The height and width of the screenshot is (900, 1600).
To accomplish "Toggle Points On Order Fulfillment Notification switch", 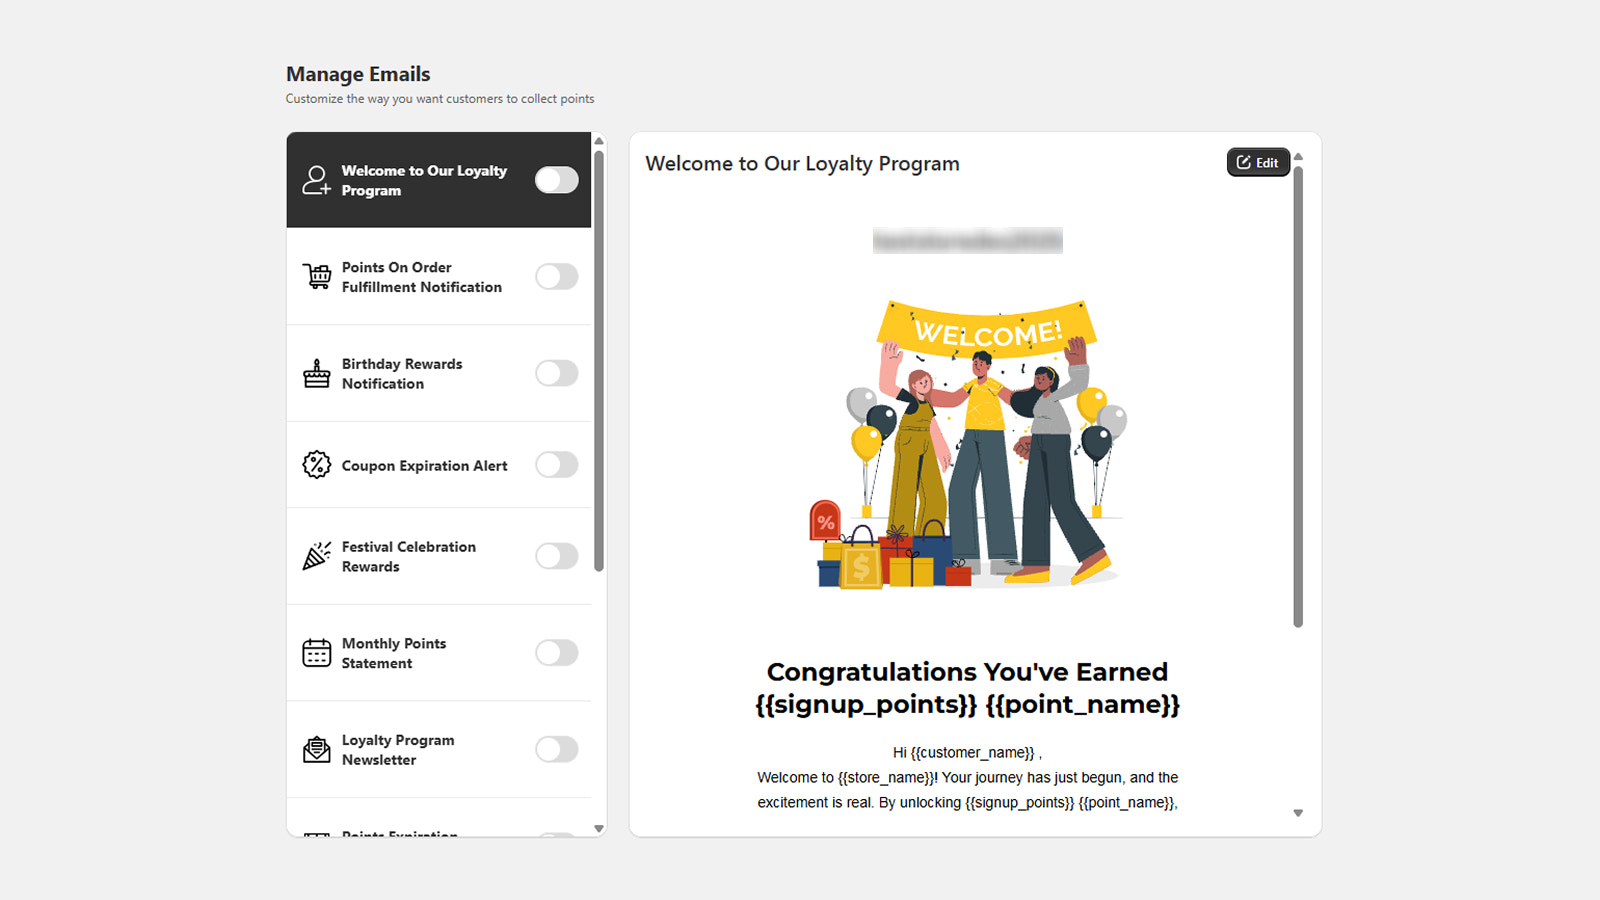I will point(557,276).
